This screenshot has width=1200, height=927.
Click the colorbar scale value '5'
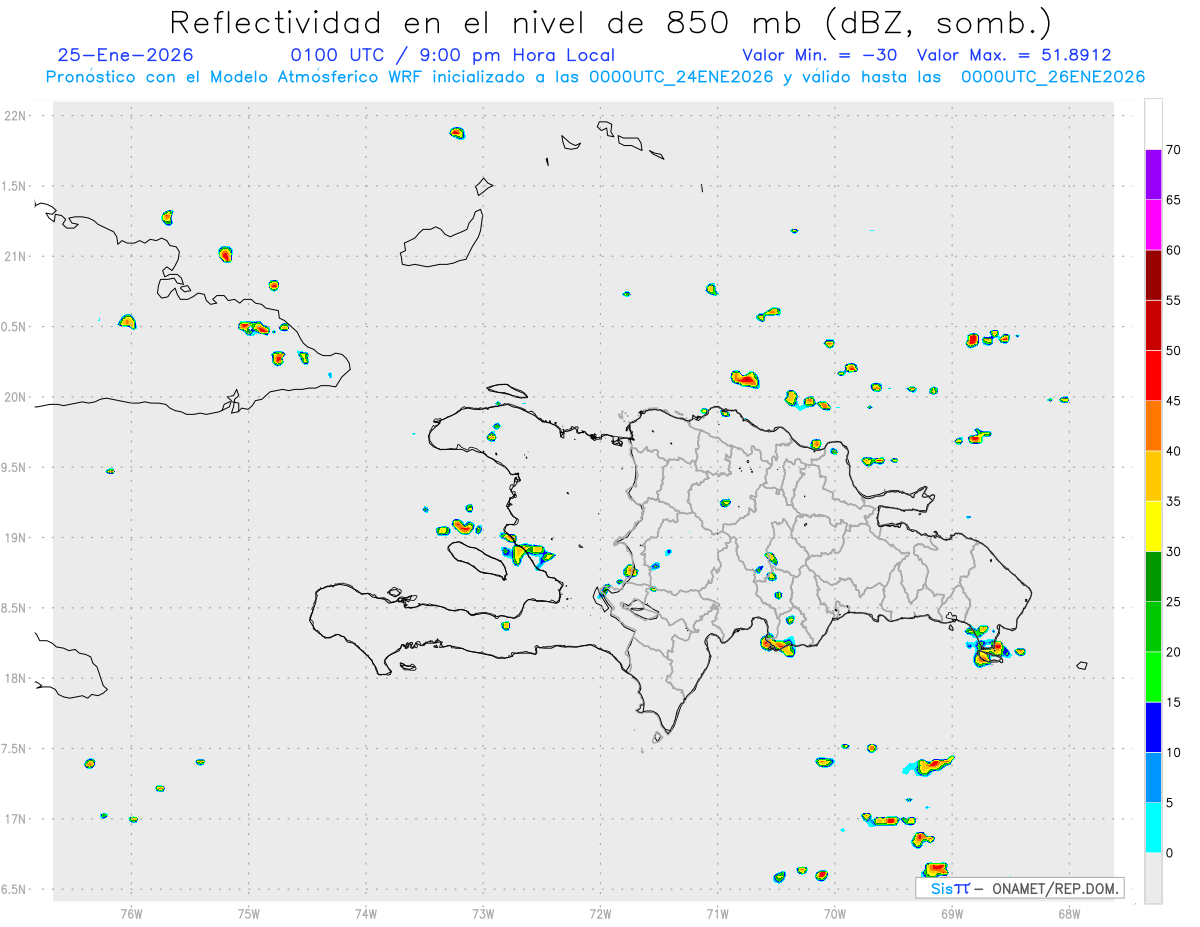pyautogui.click(x=1170, y=803)
